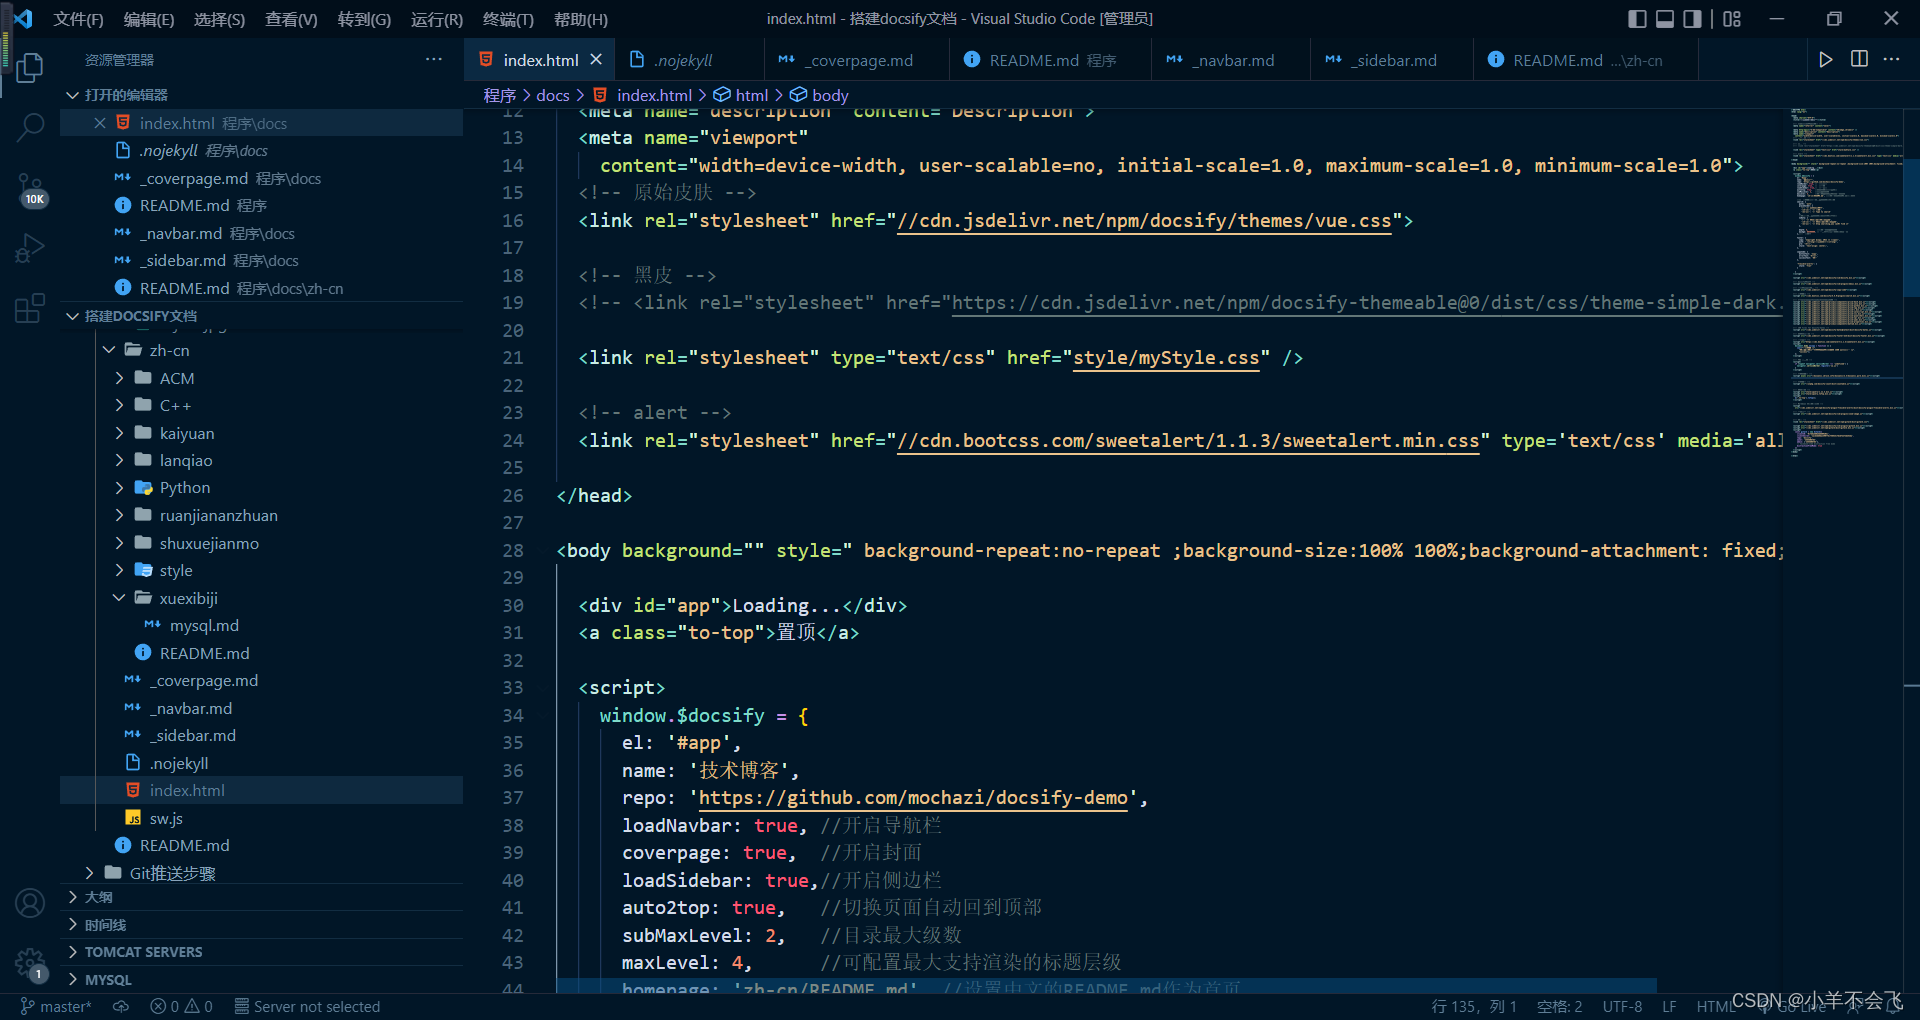This screenshot has height=1020, width=1920.
Task: Toggle primary side bar layout button
Action: click(x=1637, y=19)
